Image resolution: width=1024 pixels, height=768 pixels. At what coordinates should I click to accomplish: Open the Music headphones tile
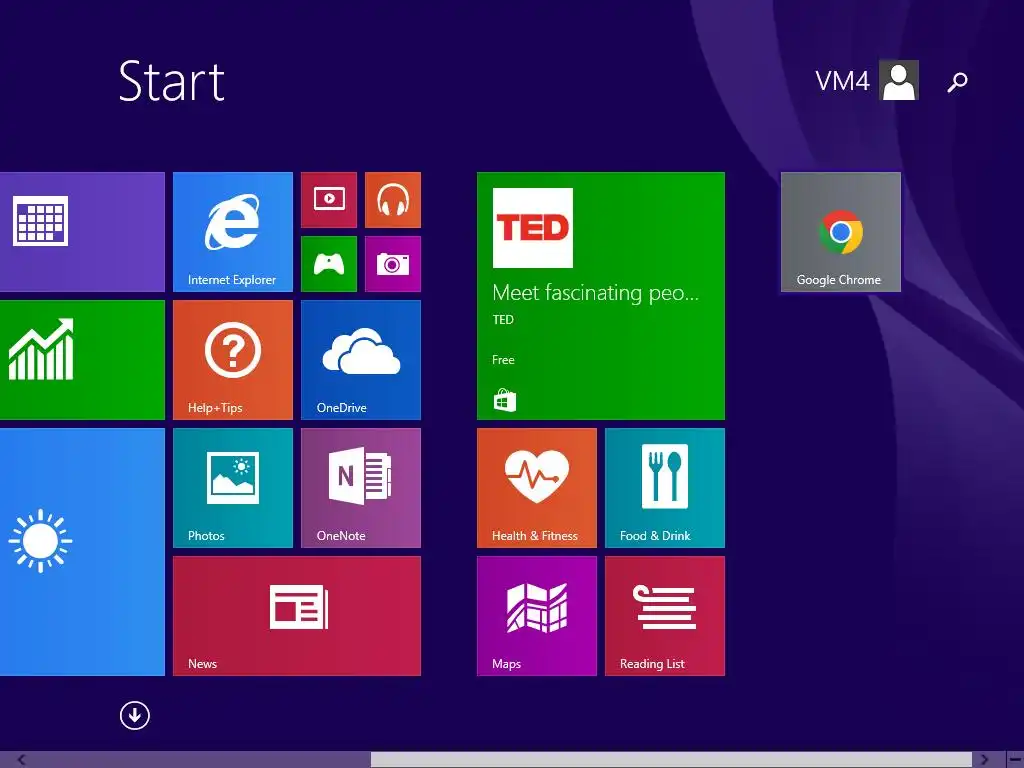pyautogui.click(x=392, y=200)
